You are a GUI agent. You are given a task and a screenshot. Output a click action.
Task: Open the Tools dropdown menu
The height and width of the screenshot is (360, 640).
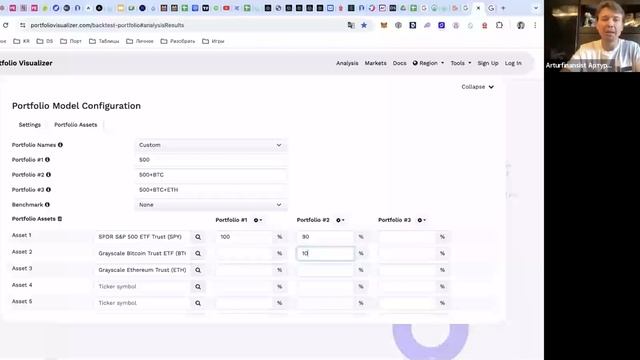(461, 63)
